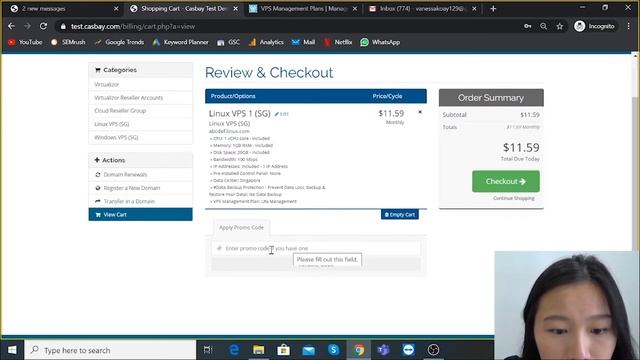Focus the promo code input field
This screenshot has width=640, height=360.
tap(316, 248)
